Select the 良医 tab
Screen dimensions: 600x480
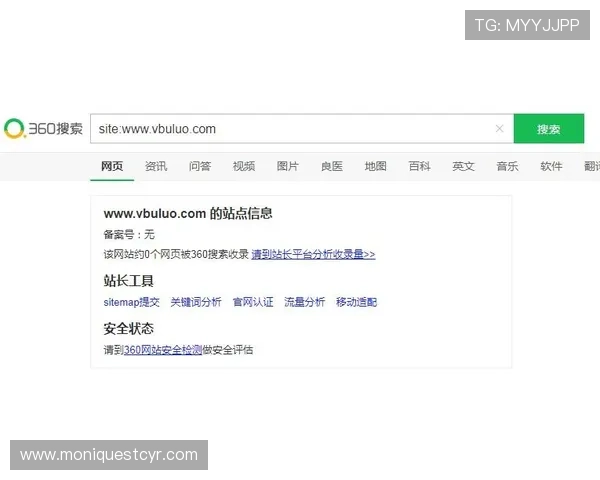[332, 166]
